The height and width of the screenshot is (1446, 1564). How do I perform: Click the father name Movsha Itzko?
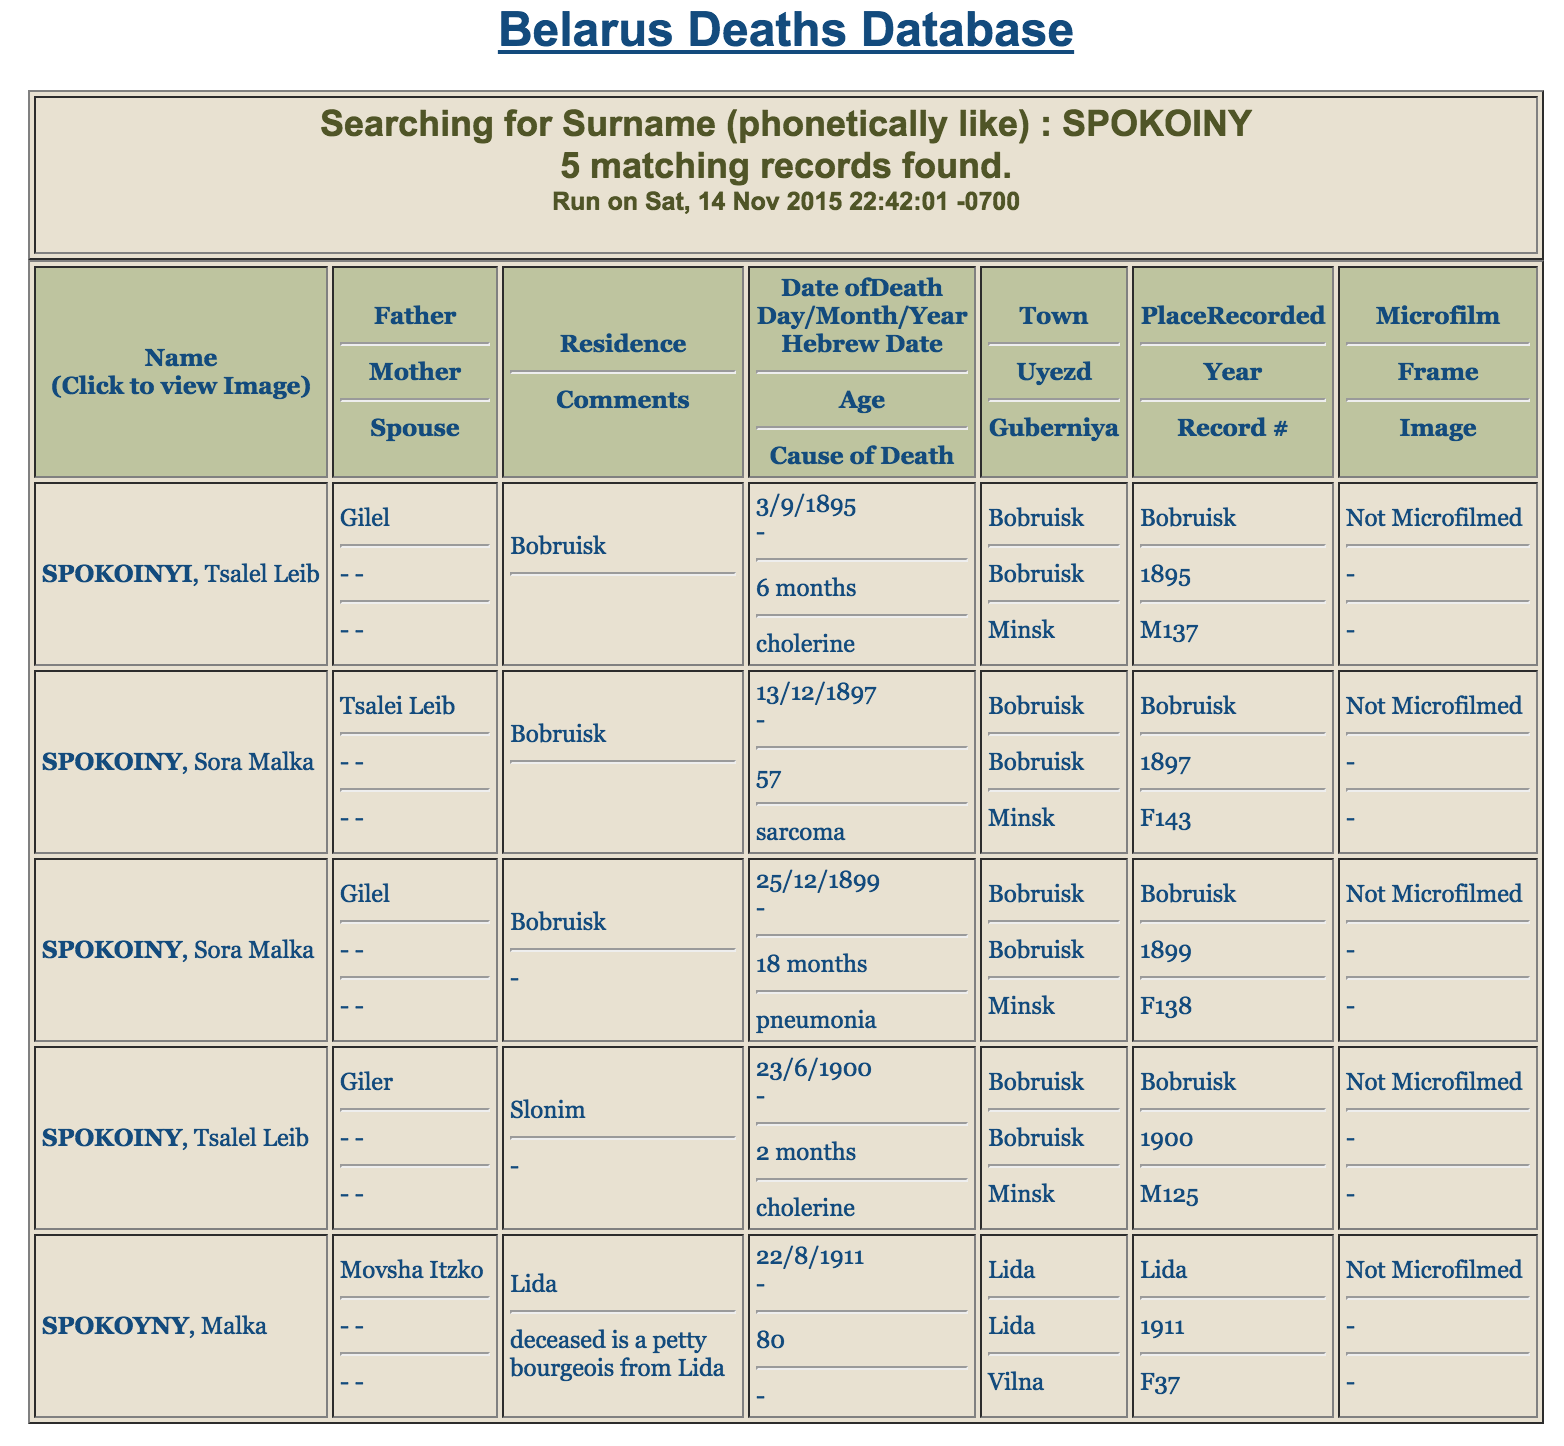[411, 1270]
